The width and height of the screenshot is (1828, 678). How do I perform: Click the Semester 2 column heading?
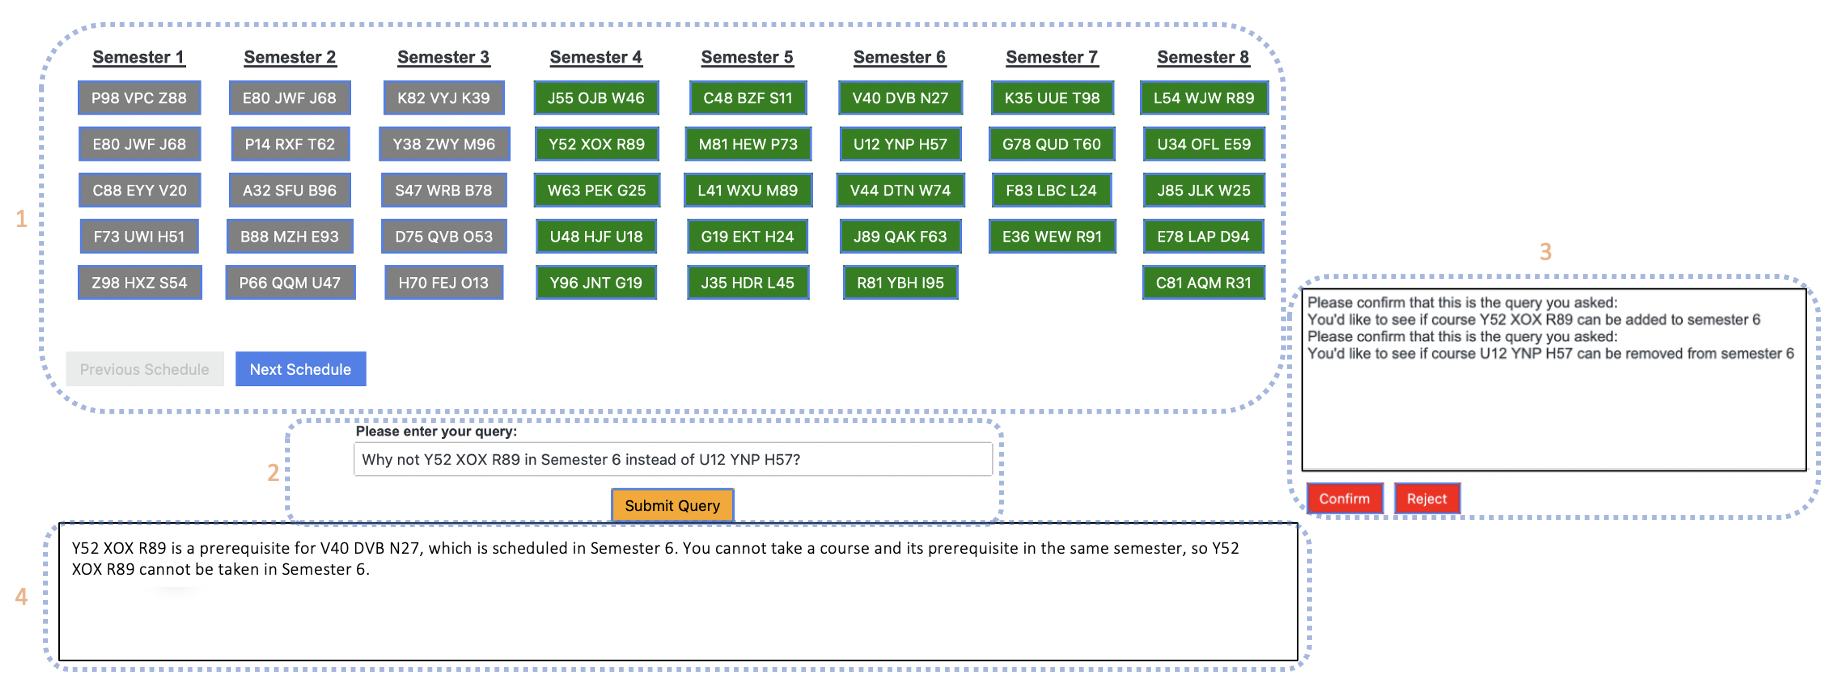[x=290, y=57]
